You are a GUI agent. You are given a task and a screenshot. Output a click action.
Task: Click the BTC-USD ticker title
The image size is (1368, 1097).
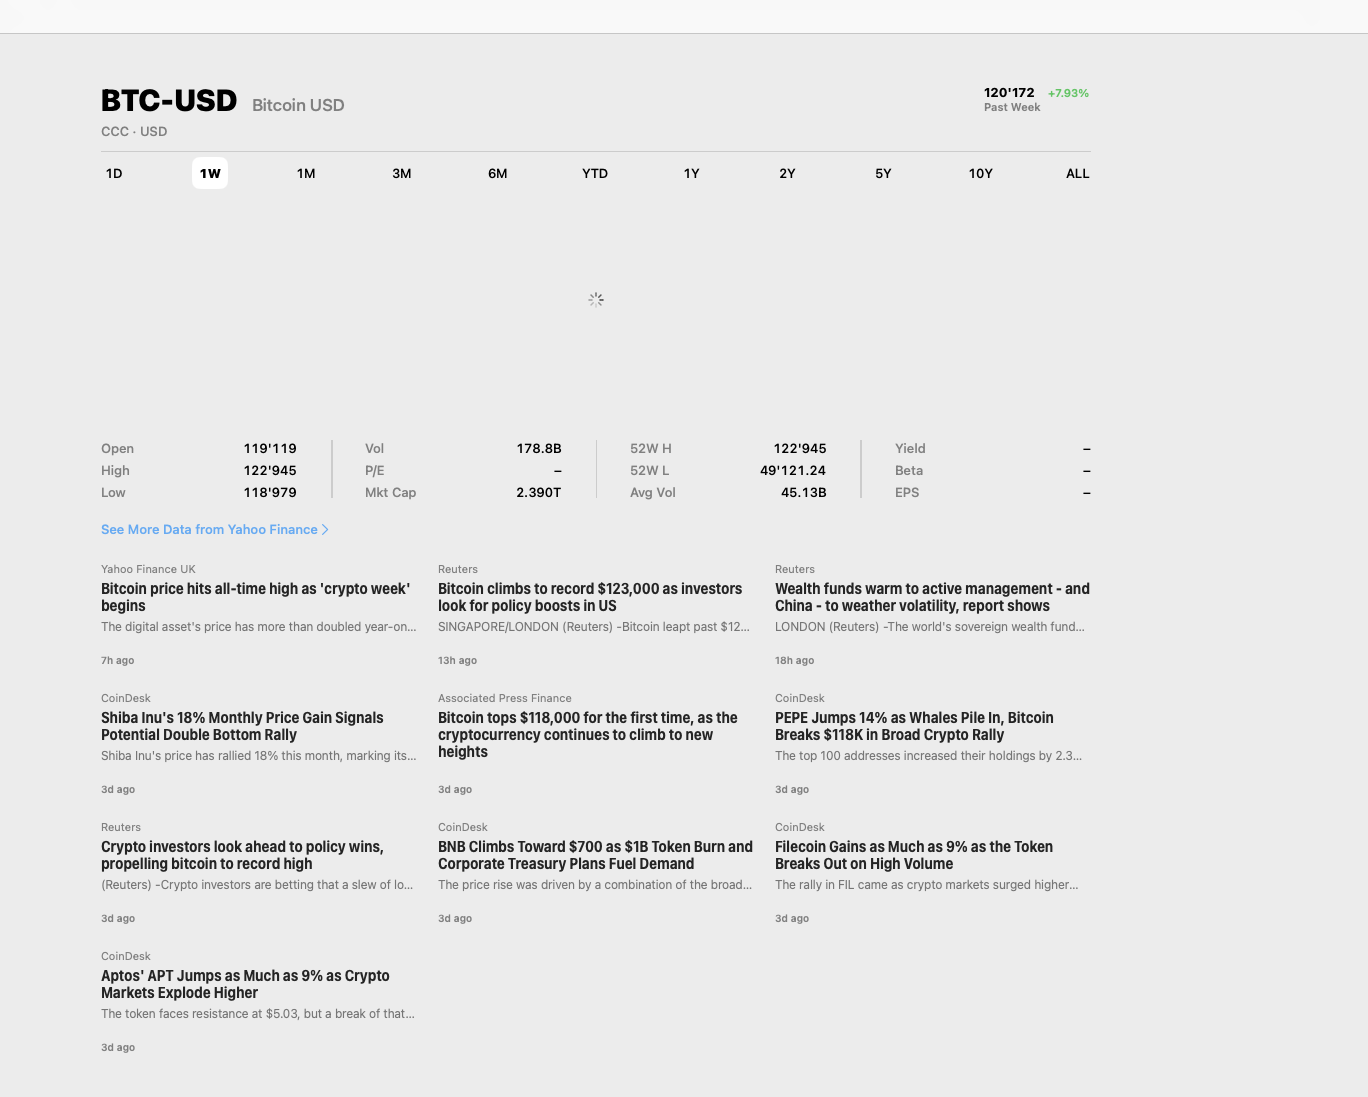point(168,100)
